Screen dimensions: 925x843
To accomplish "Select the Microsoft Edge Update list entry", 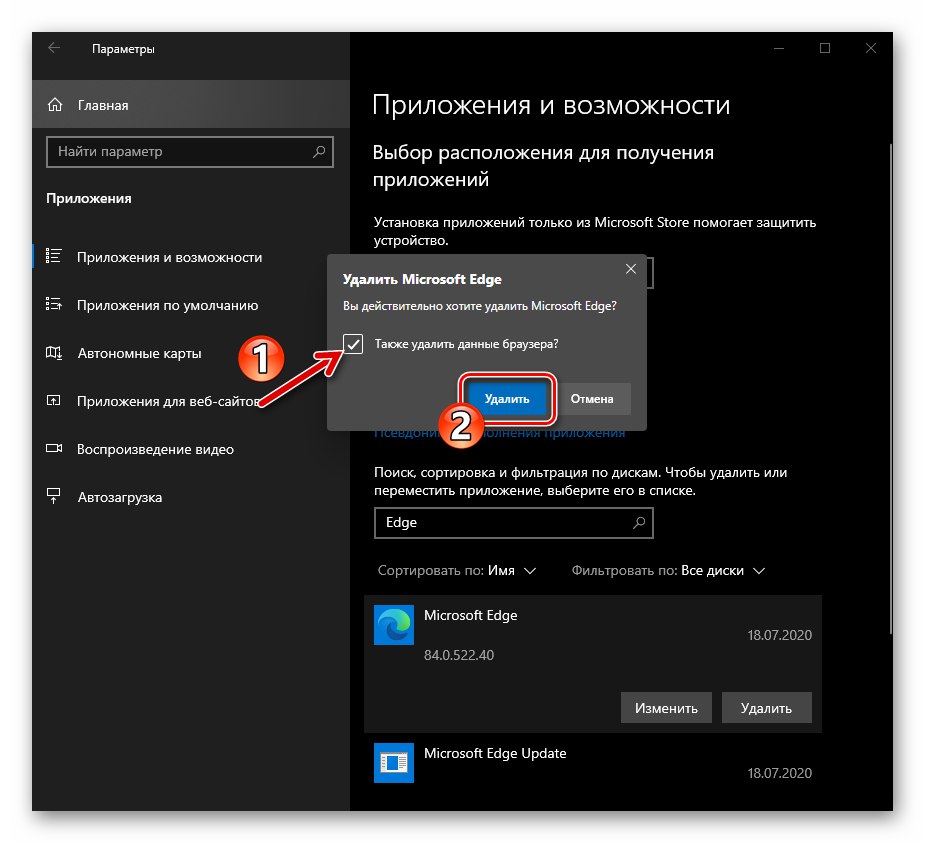I will (x=593, y=762).
